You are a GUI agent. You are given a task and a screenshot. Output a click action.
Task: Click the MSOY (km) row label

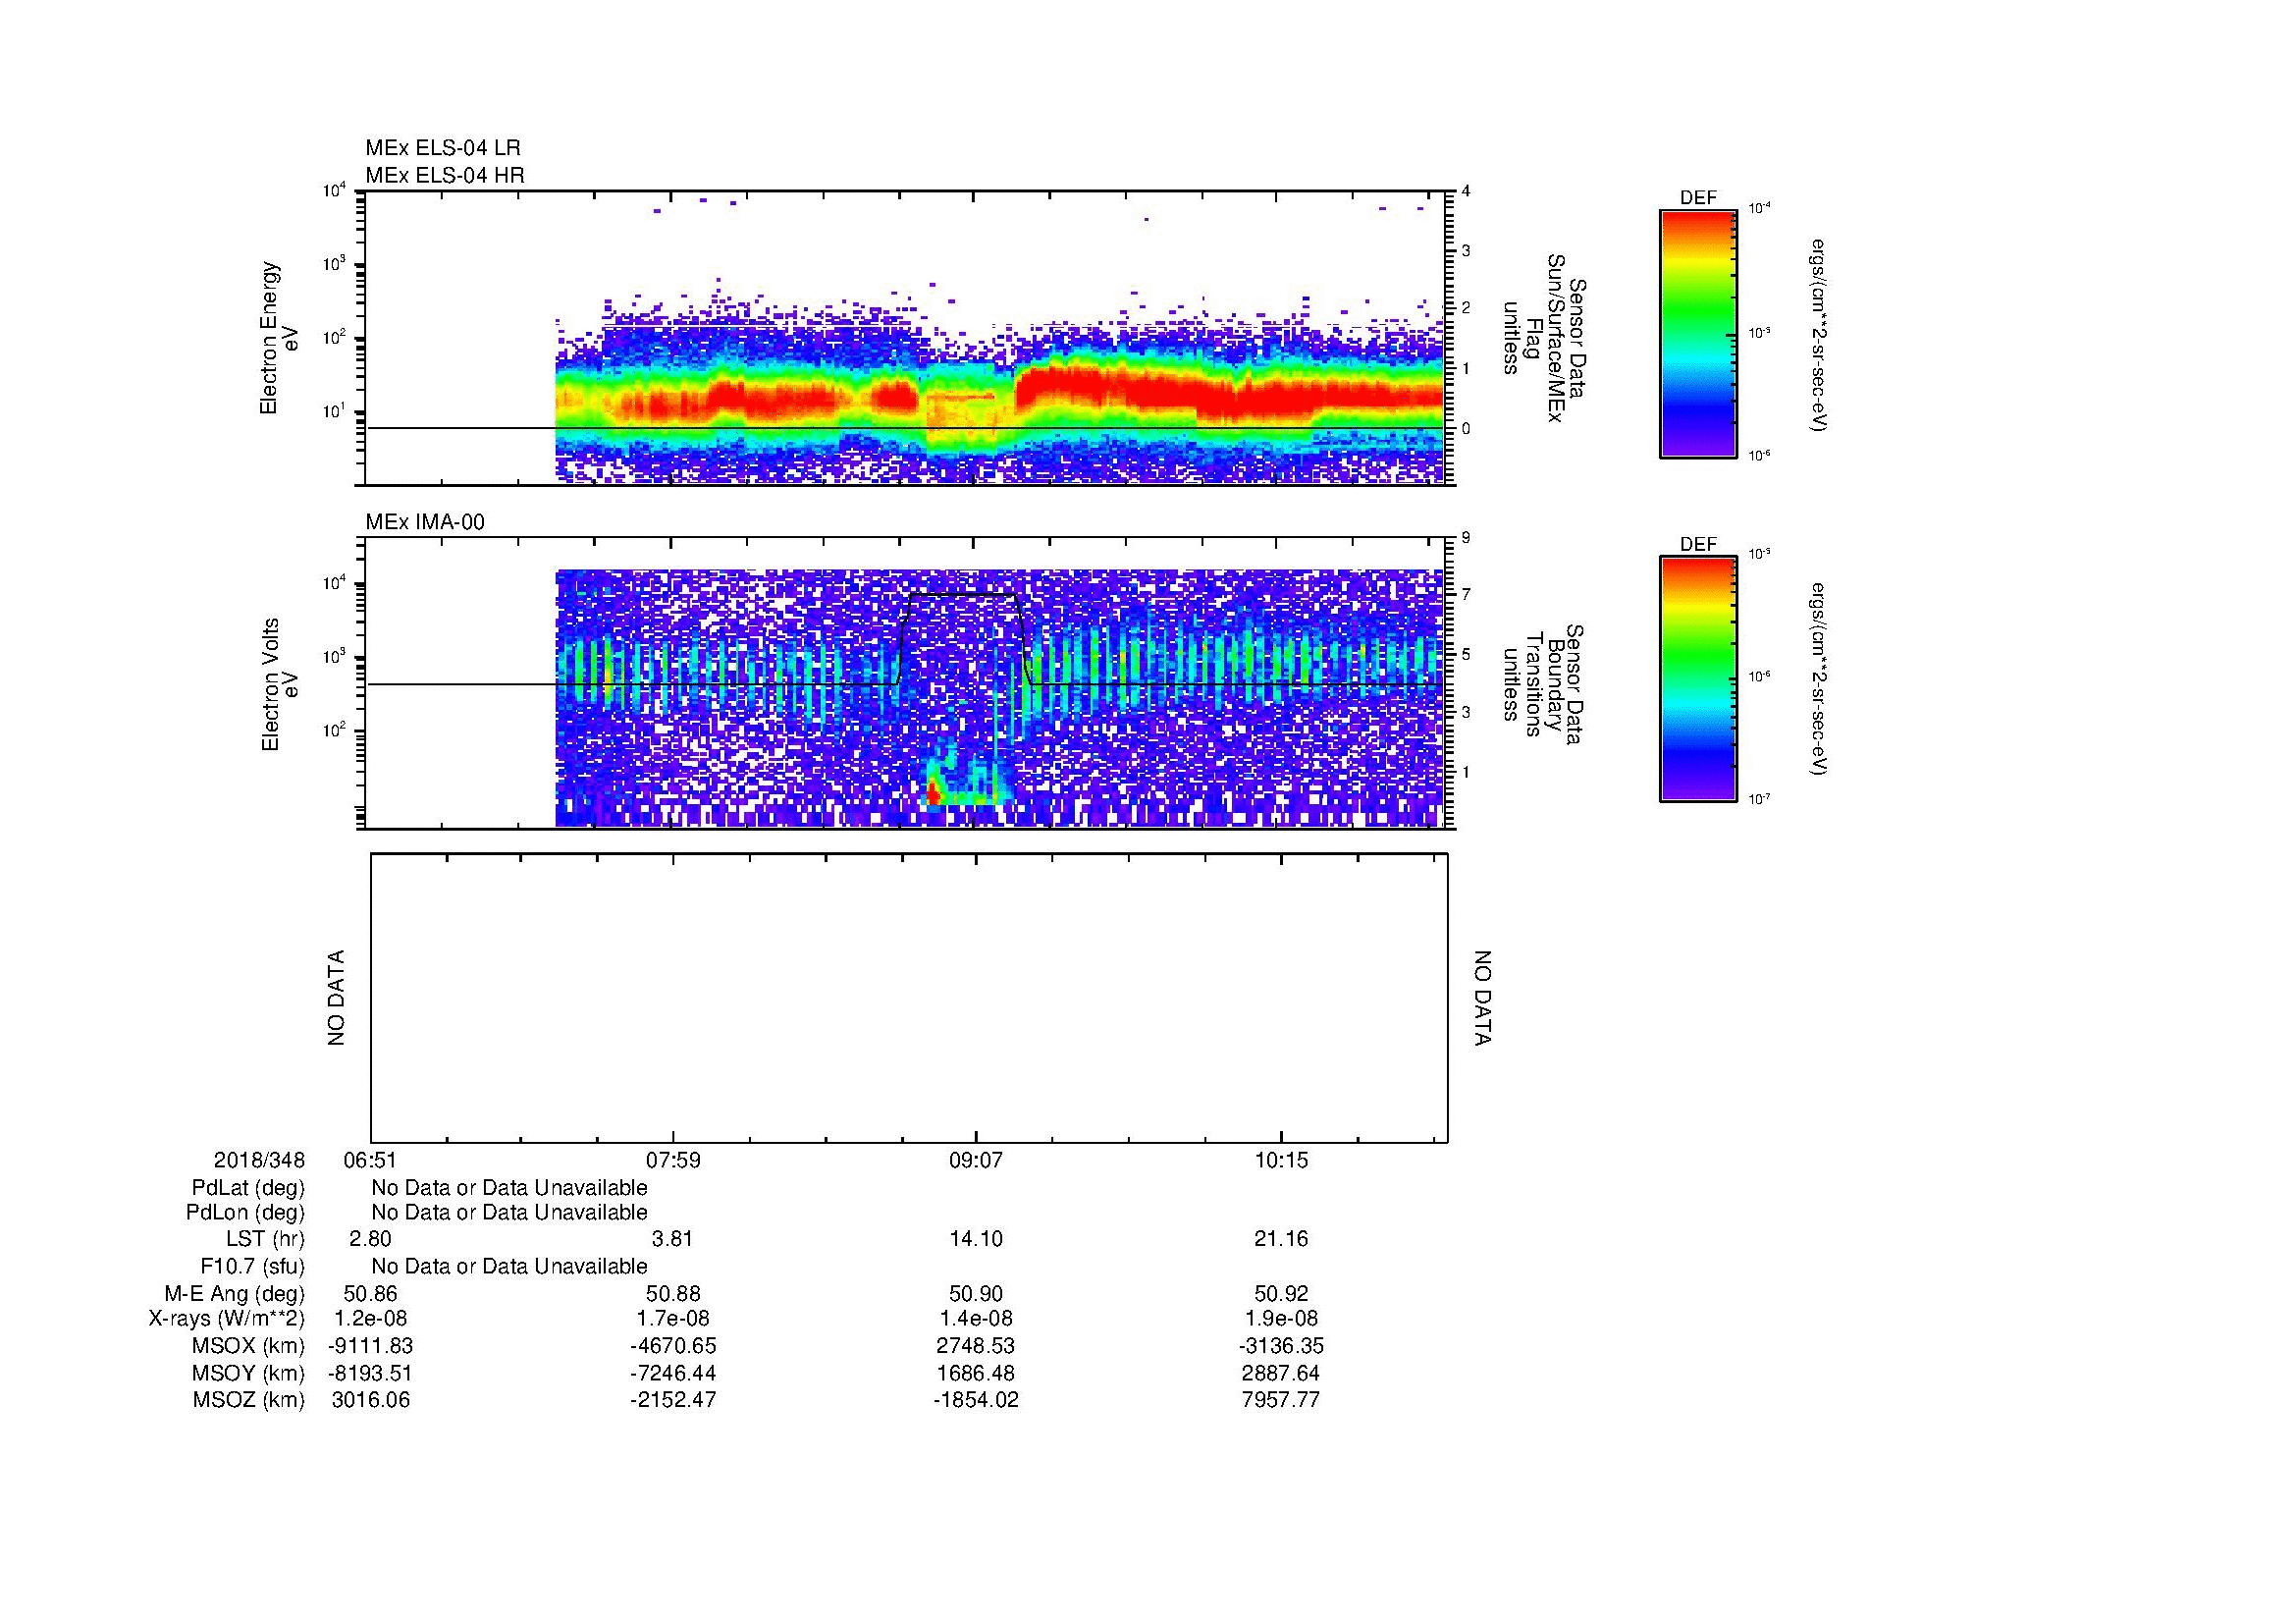pyautogui.click(x=248, y=1373)
